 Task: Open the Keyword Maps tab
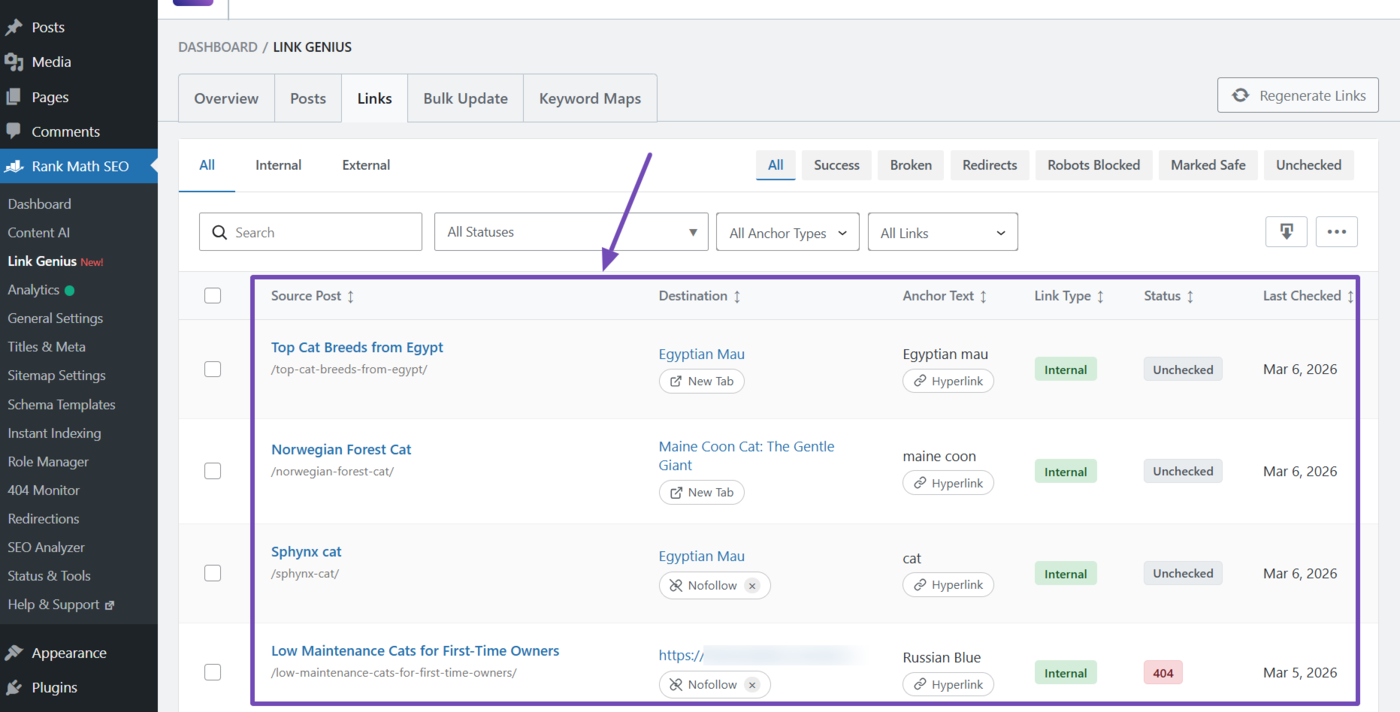click(590, 98)
